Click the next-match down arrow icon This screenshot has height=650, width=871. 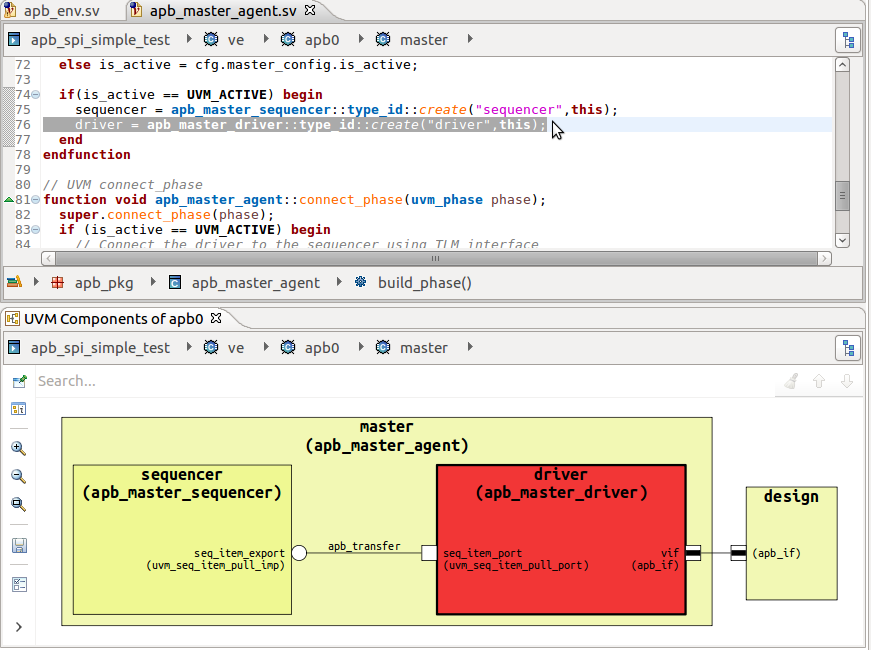click(846, 380)
